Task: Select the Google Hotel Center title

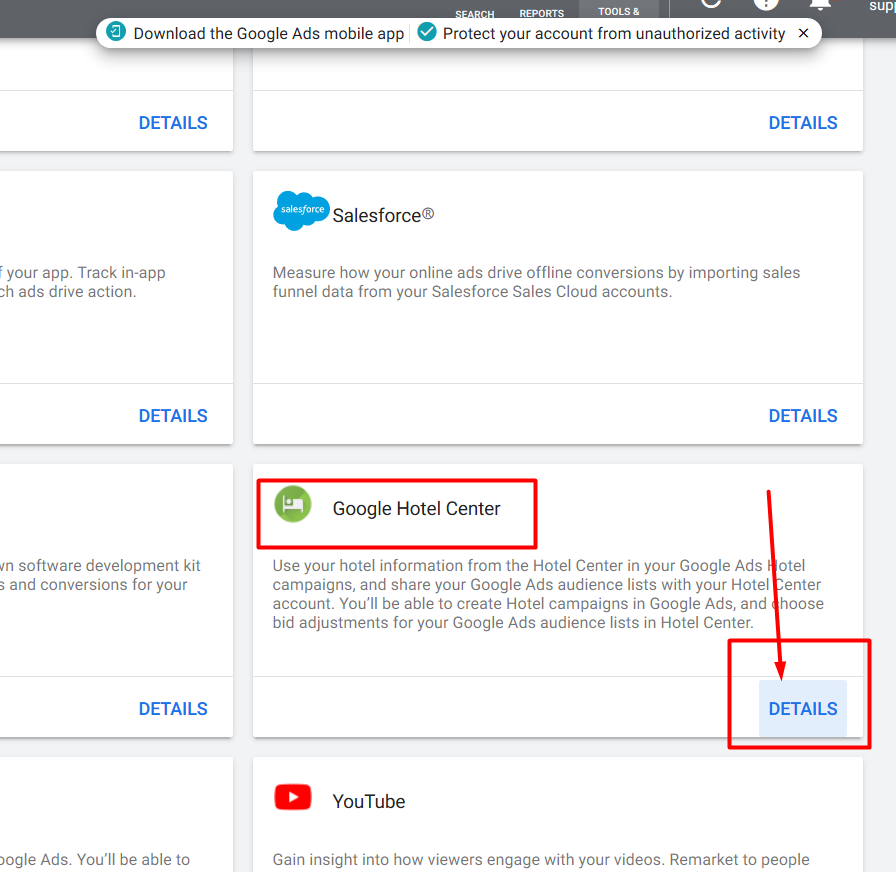Action: point(417,509)
